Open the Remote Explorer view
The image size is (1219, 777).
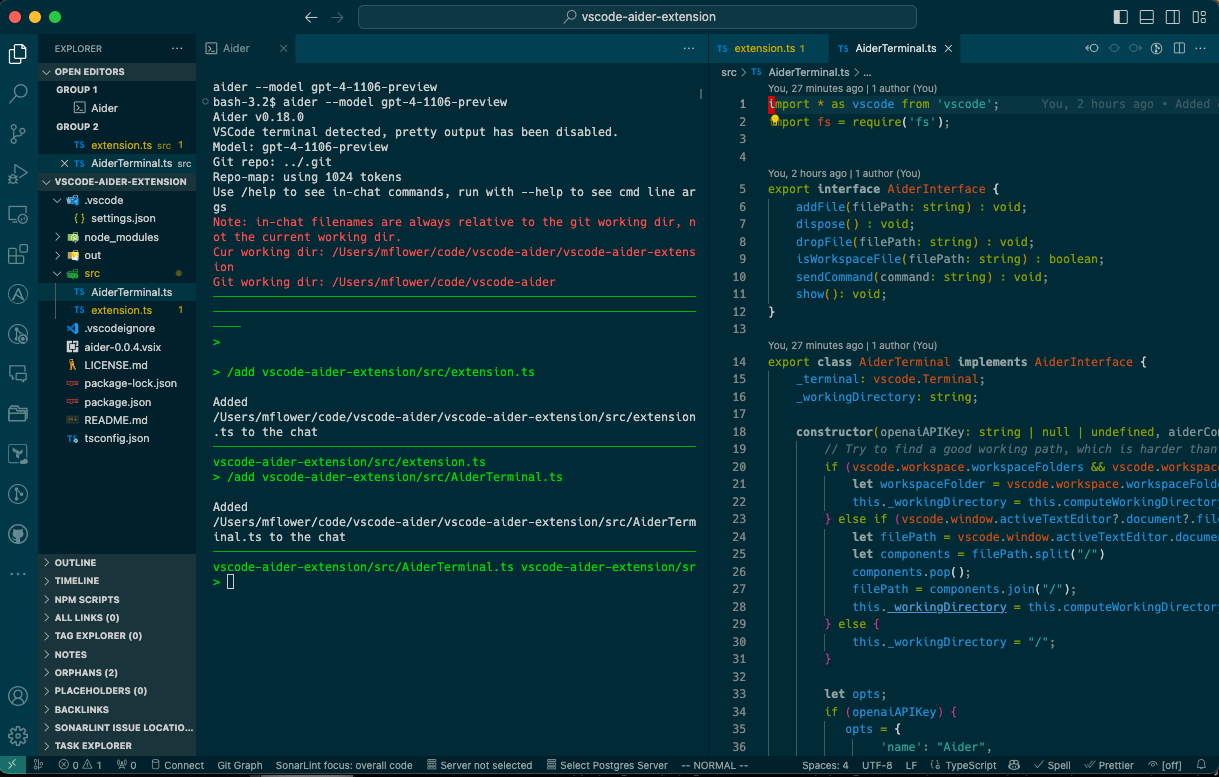click(x=18, y=214)
